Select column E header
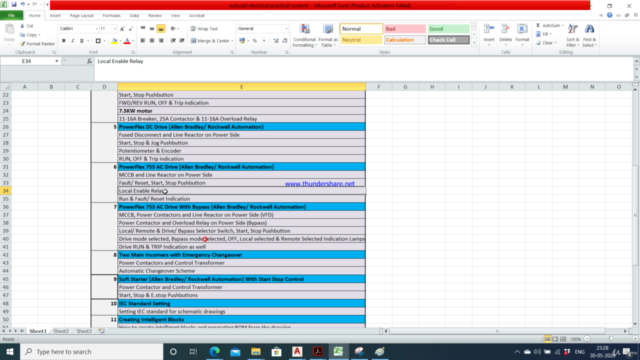The height and width of the screenshot is (360, 640). 241,87
